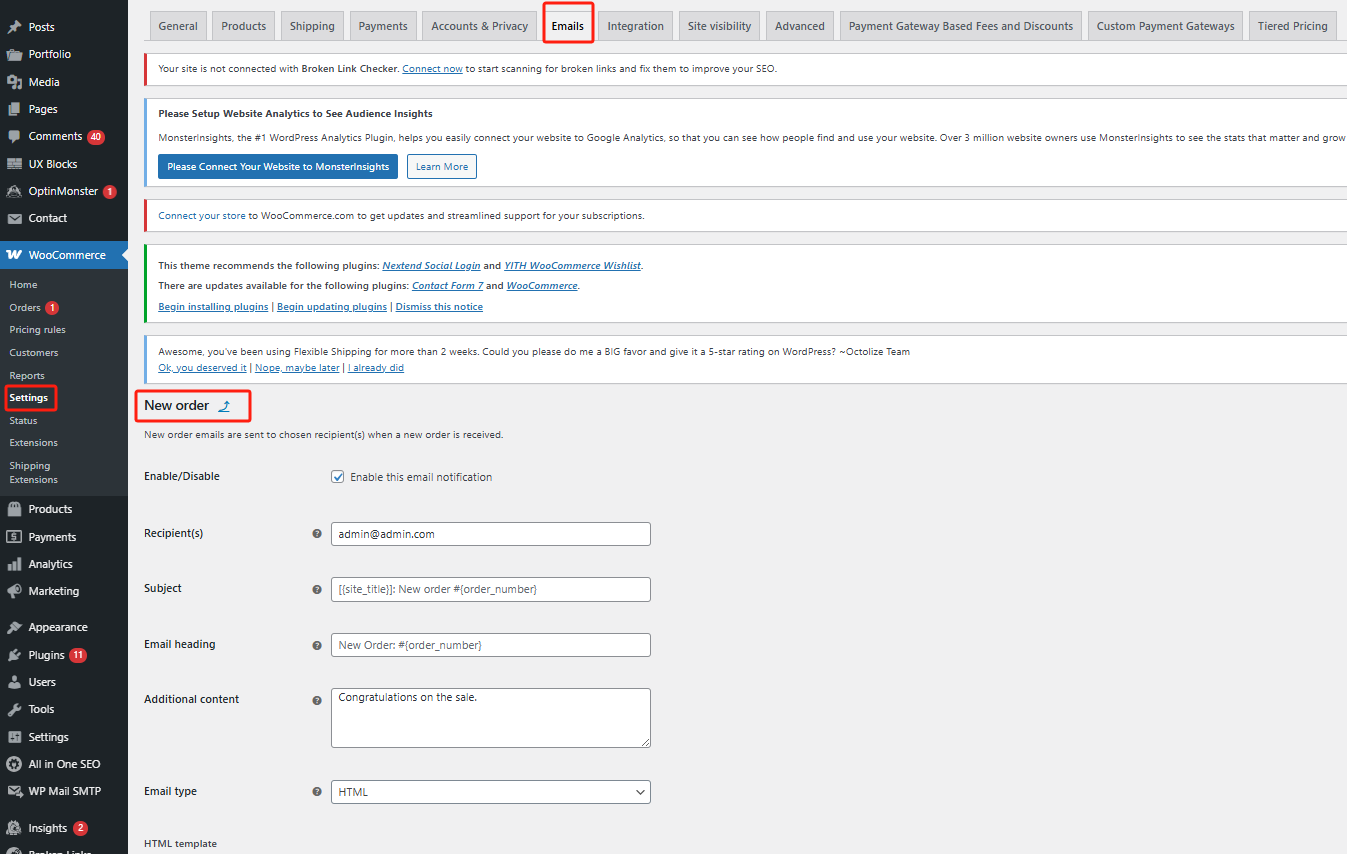Click the Contact envelope icon
This screenshot has height=854, width=1347.
(14, 218)
